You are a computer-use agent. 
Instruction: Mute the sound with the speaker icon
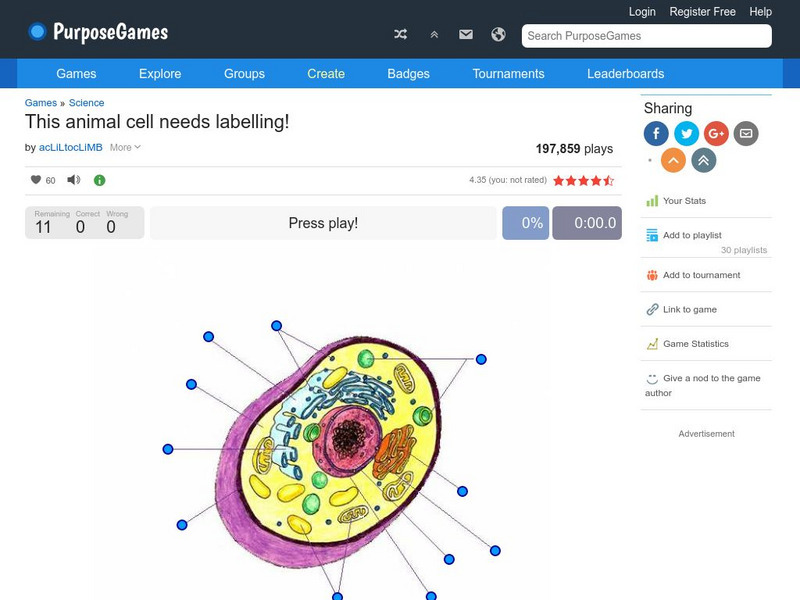[x=73, y=180]
